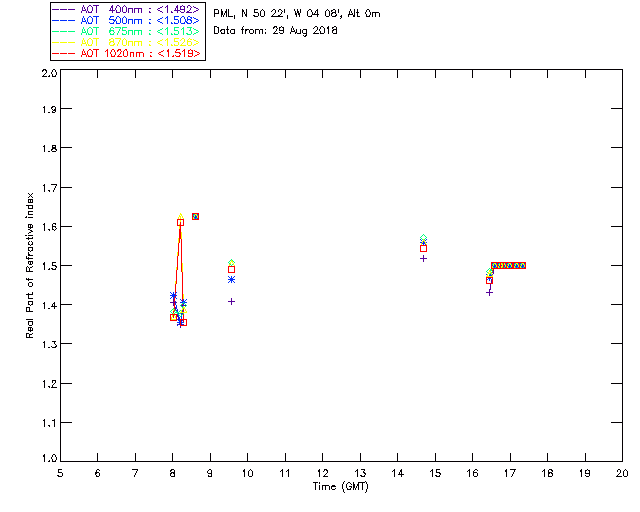Click the y-axis tick label 1.5
Viewport: 640px width, 512px height.
(49, 266)
